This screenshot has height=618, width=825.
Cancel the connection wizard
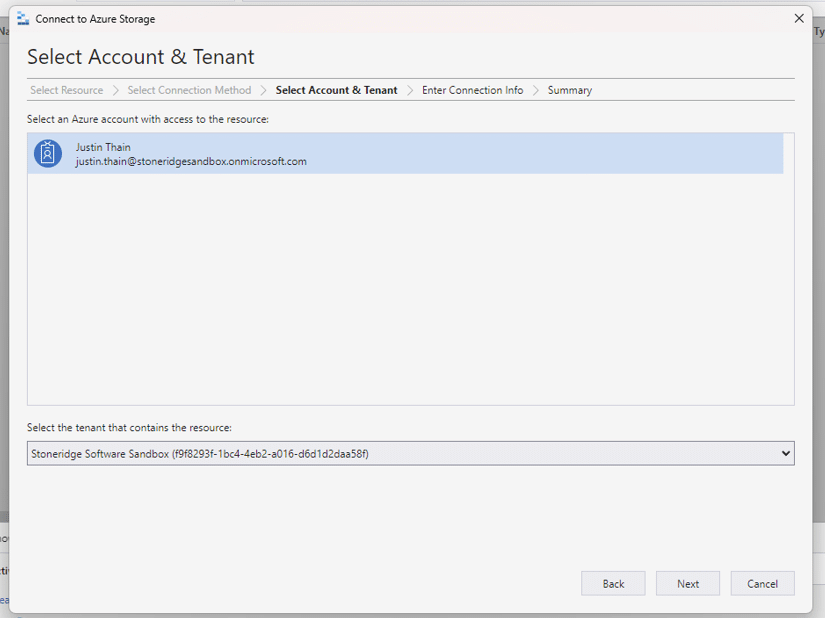[x=762, y=584]
